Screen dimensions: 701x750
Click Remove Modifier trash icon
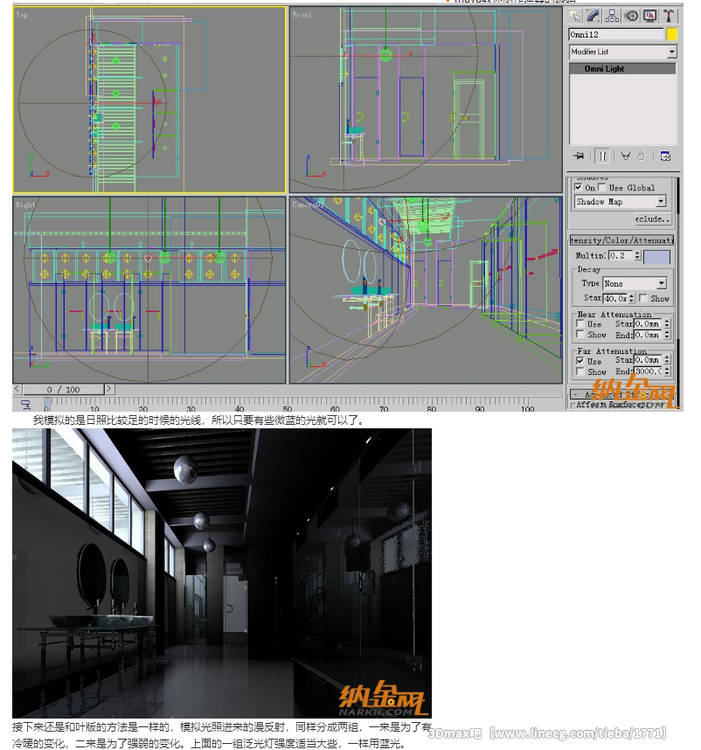(x=641, y=156)
